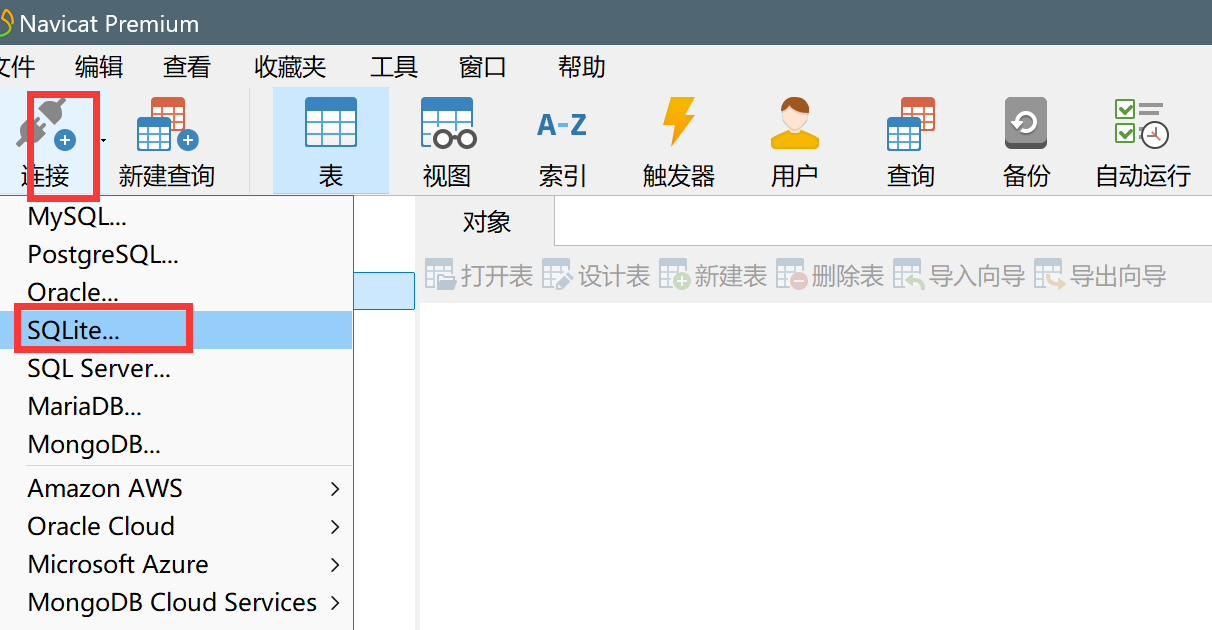The width and height of the screenshot is (1212, 630).
Task: Open the Automation toolbar icon
Action: pyautogui.click(x=1142, y=123)
